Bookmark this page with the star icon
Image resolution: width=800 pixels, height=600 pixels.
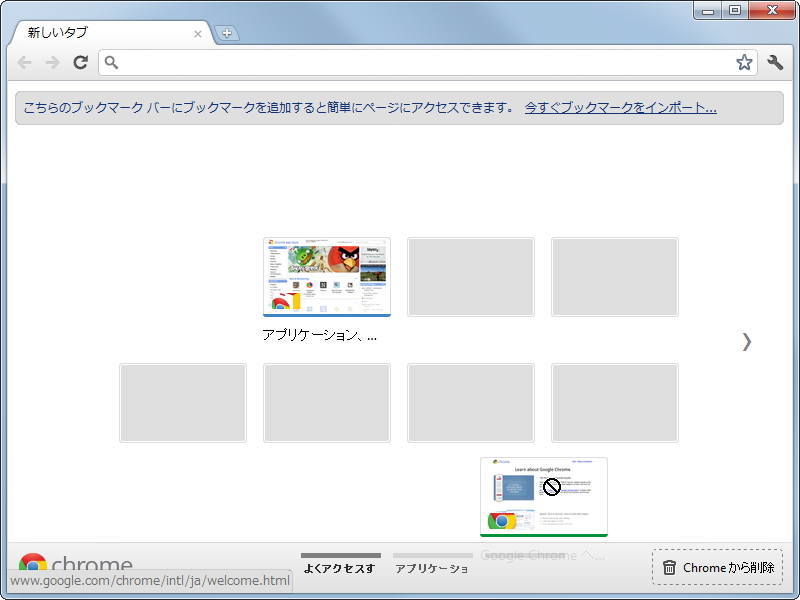point(744,62)
